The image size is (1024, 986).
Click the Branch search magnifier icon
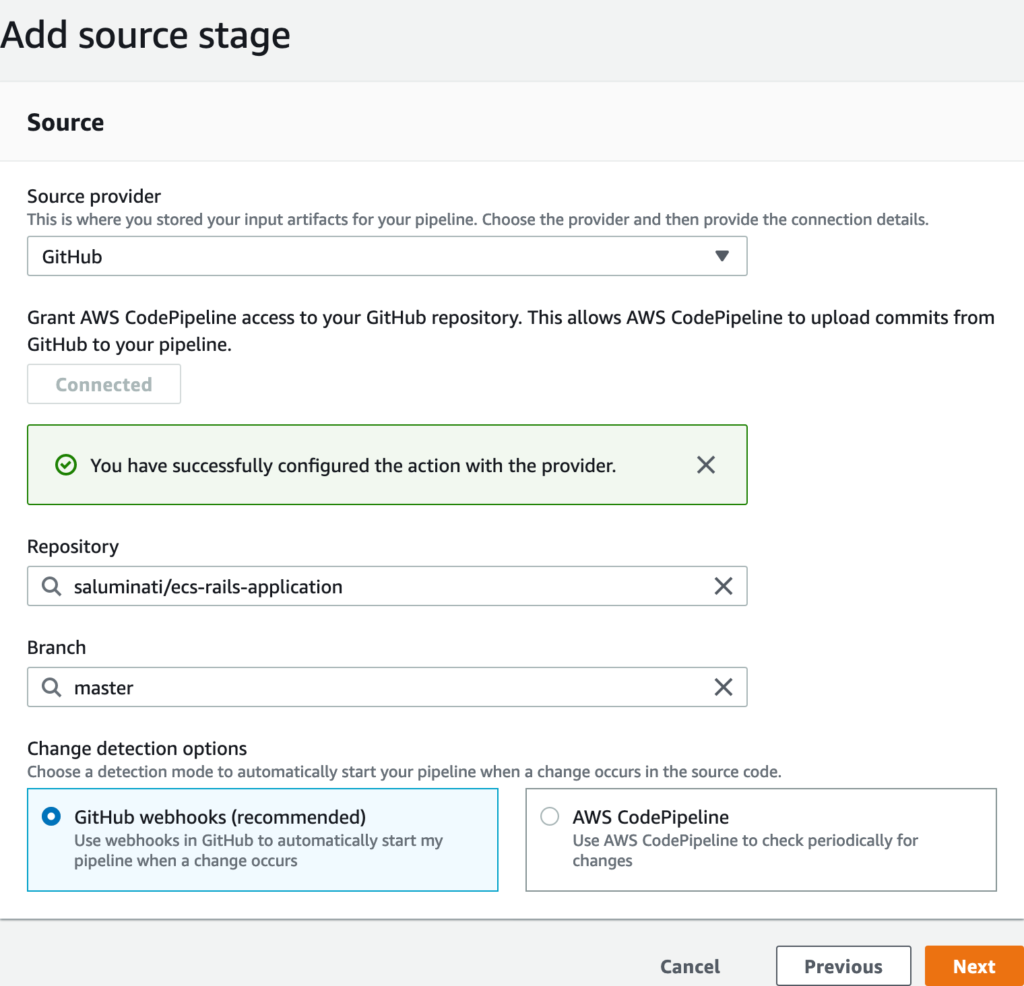click(x=51, y=688)
